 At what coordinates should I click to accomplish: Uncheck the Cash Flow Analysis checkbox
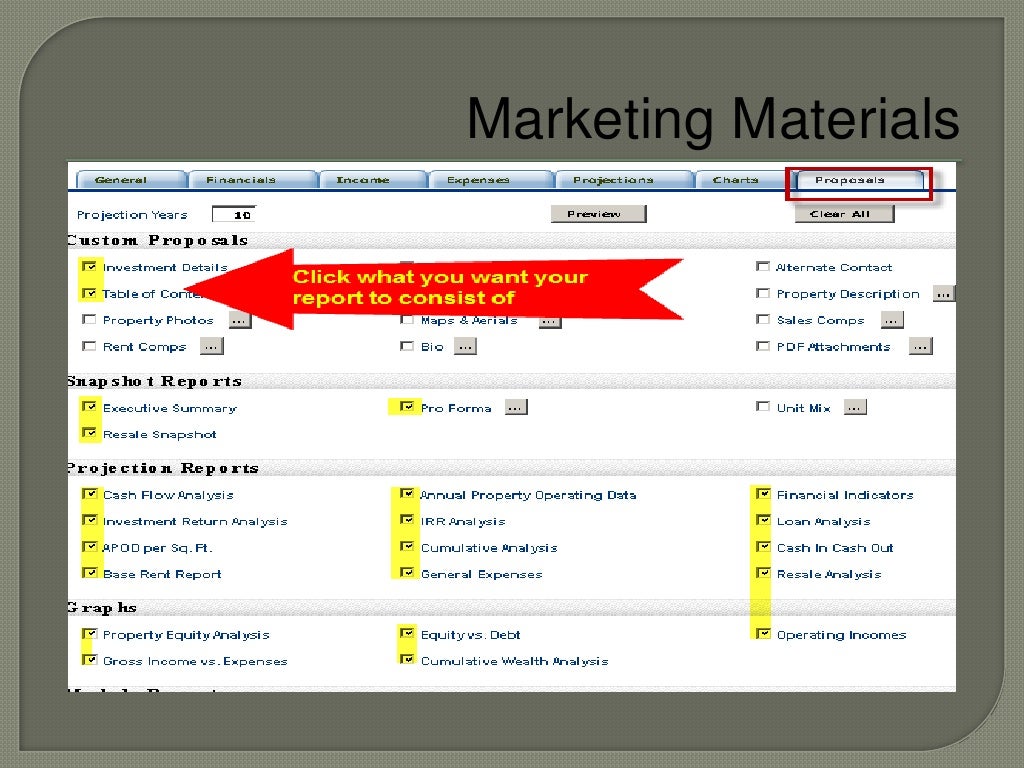89,494
